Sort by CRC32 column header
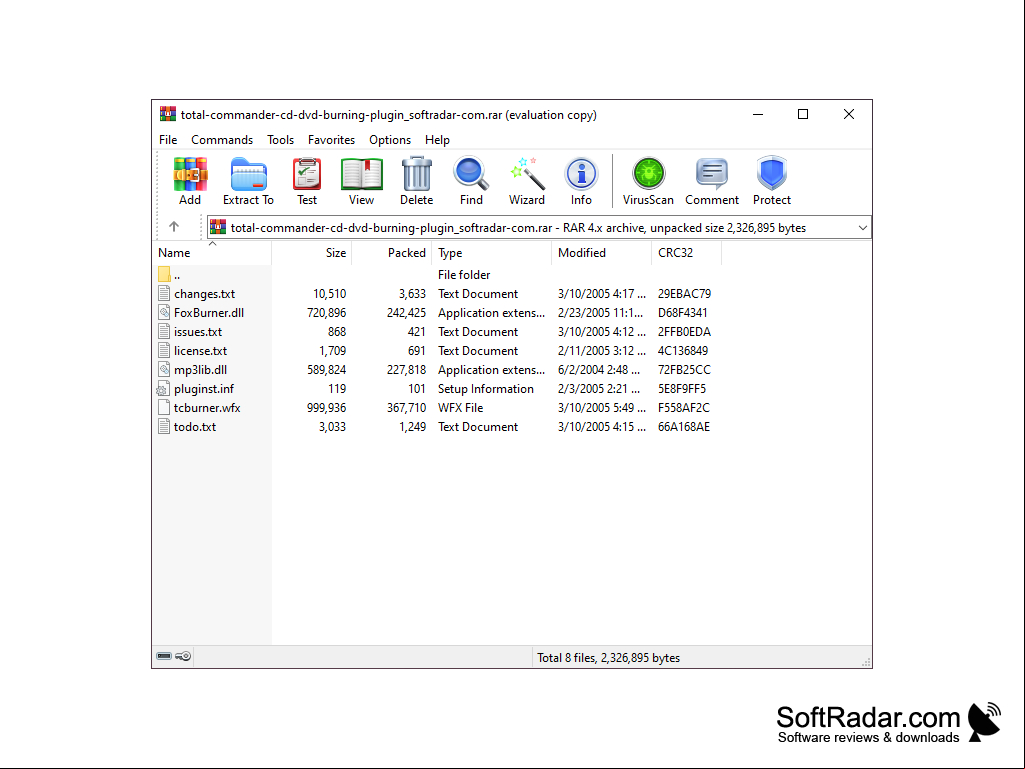1025x769 pixels. click(686, 252)
